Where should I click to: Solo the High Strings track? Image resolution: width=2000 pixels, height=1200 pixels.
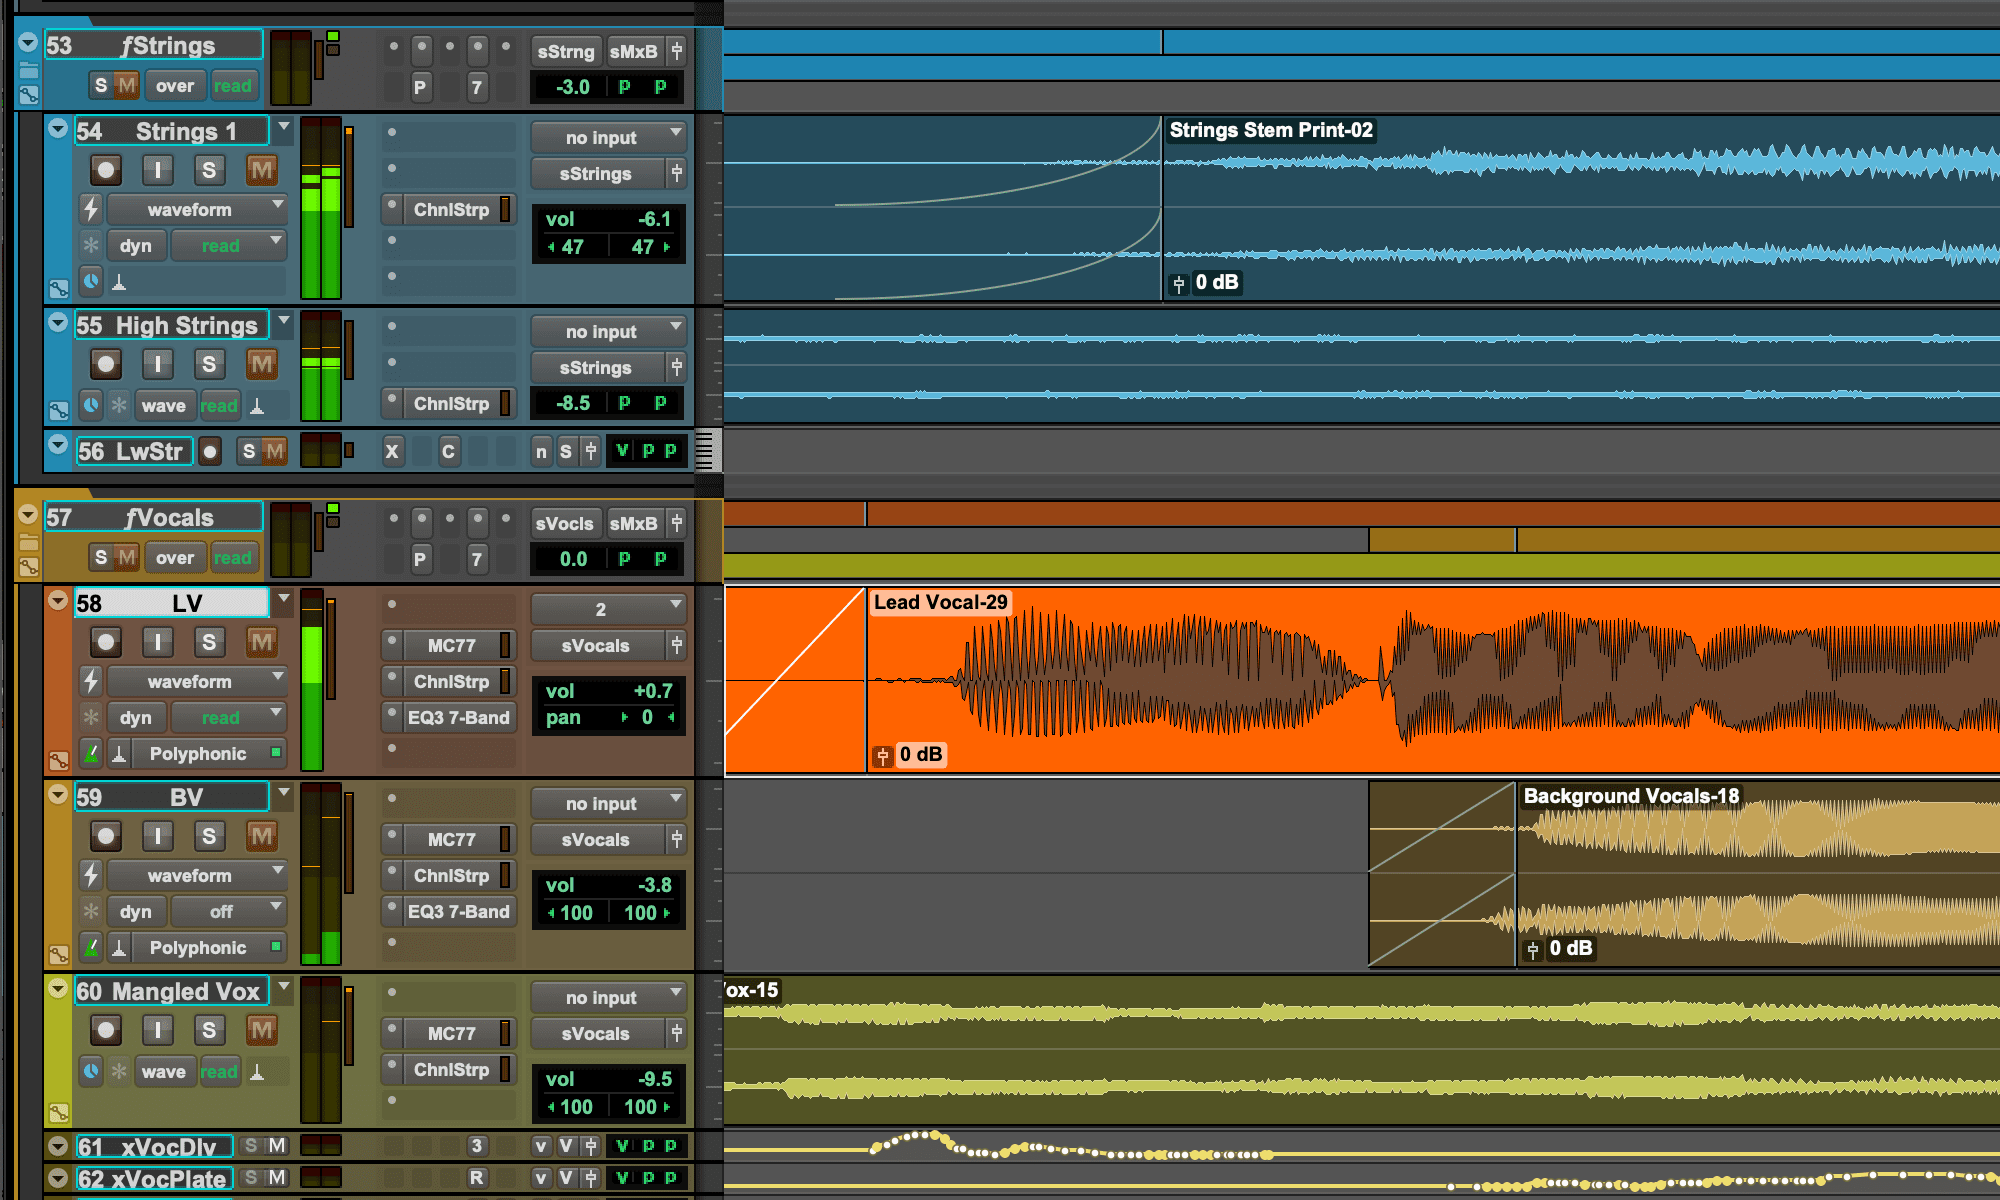point(209,364)
